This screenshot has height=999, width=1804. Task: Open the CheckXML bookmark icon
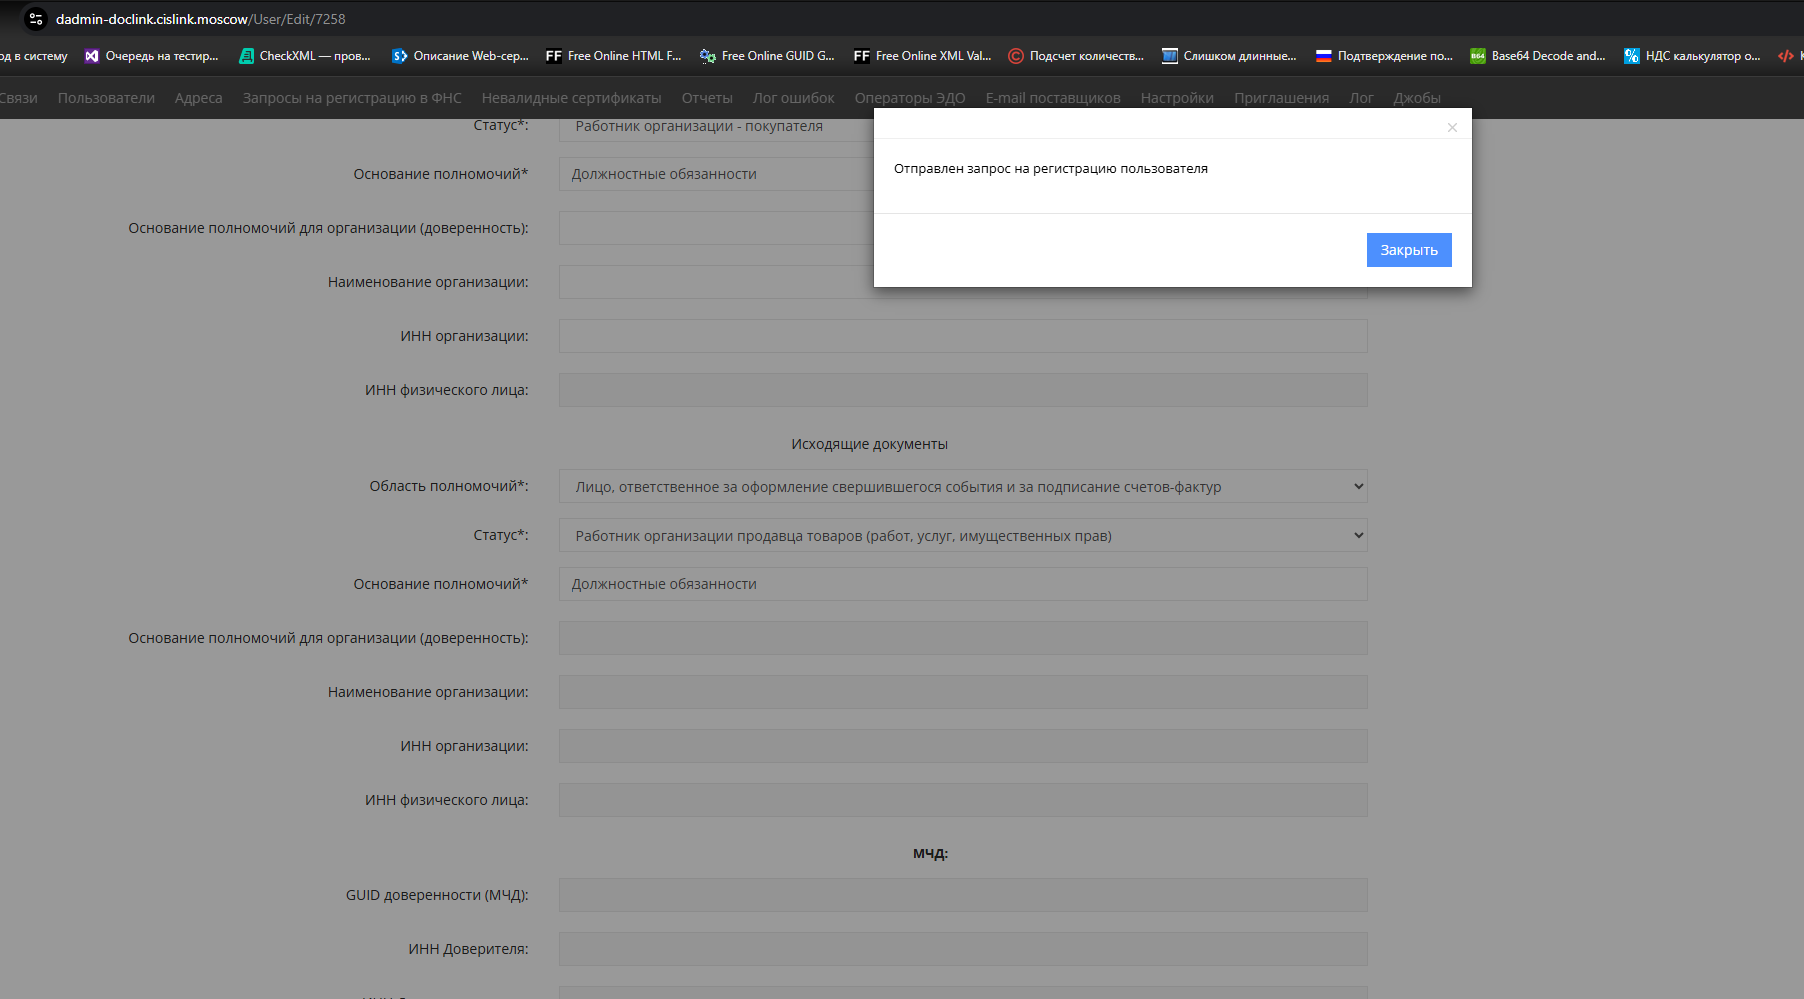point(246,56)
